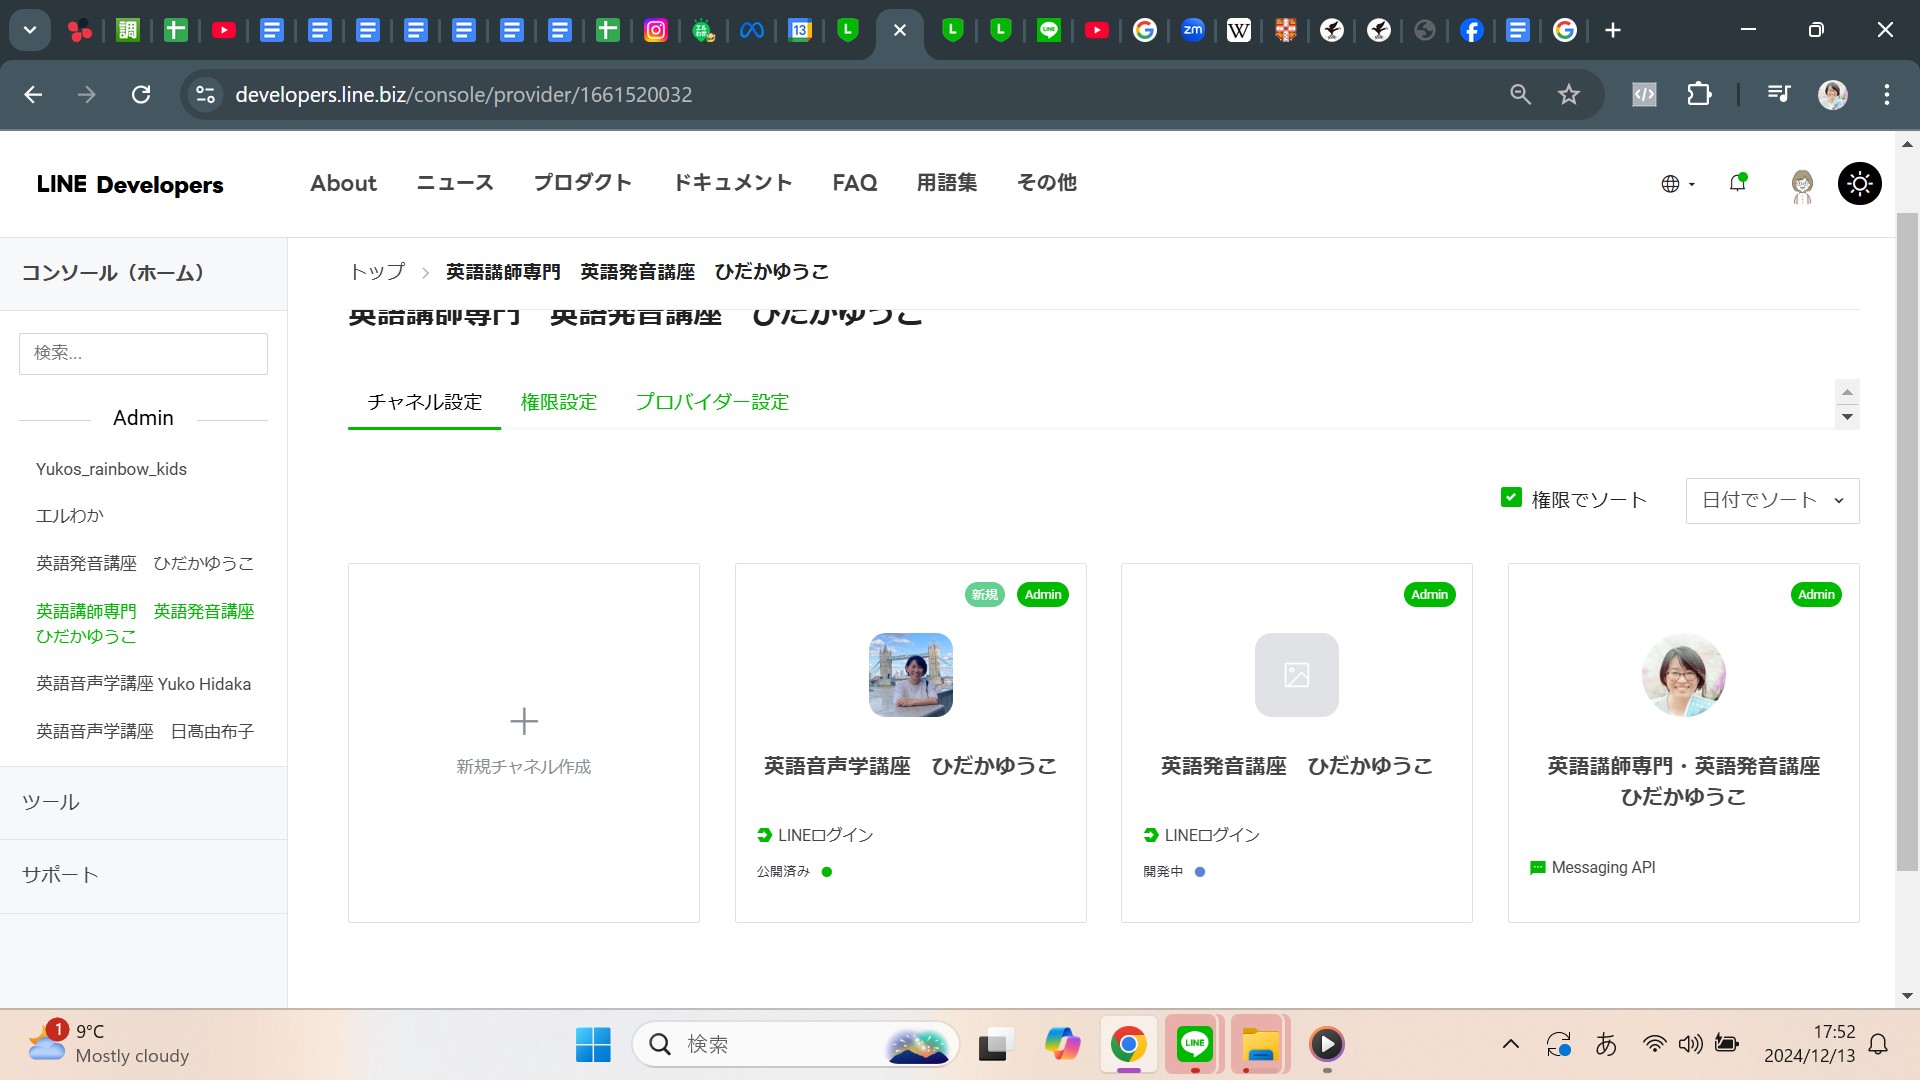Open the FAQ menu item
Viewport: 1920px width, 1080px height.
click(855, 183)
